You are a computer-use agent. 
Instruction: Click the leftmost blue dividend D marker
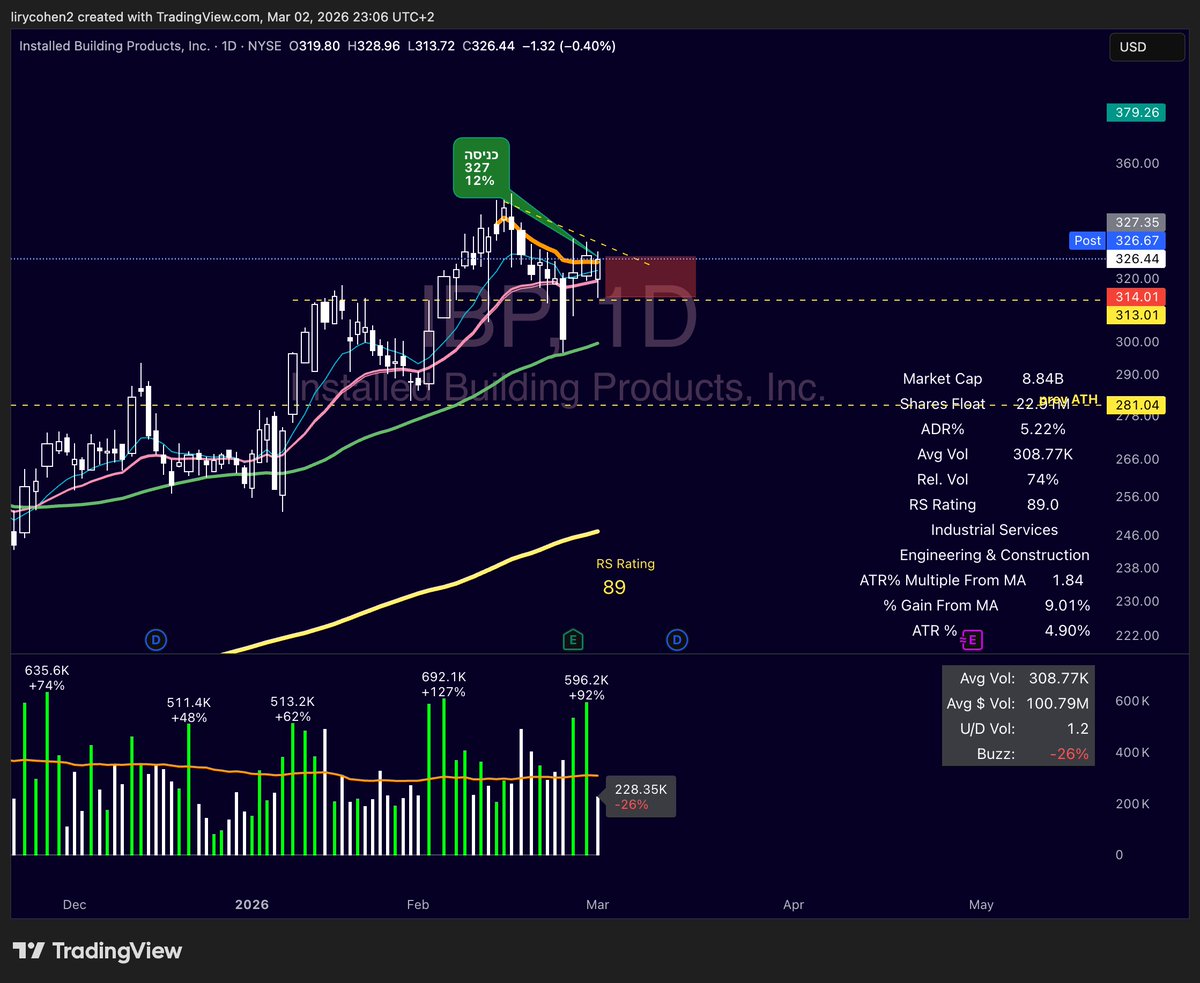point(155,639)
